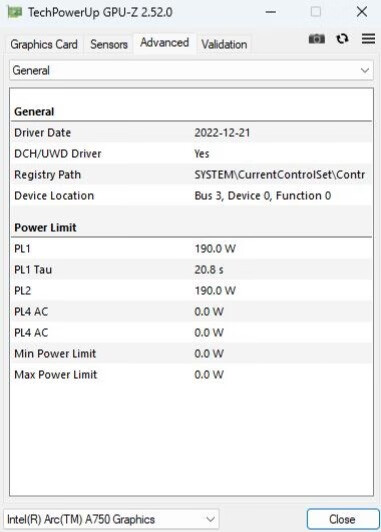
Task: Click the 20.8 s value
Action: pyautogui.click(x=209, y=270)
